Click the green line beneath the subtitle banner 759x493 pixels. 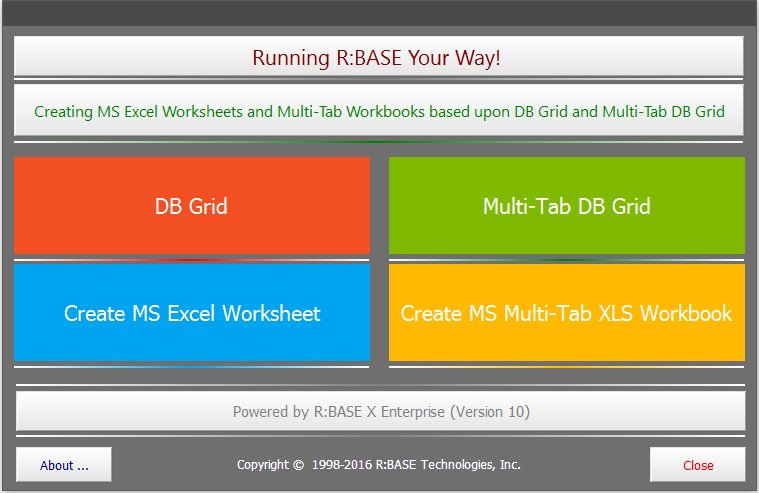click(x=378, y=142)
